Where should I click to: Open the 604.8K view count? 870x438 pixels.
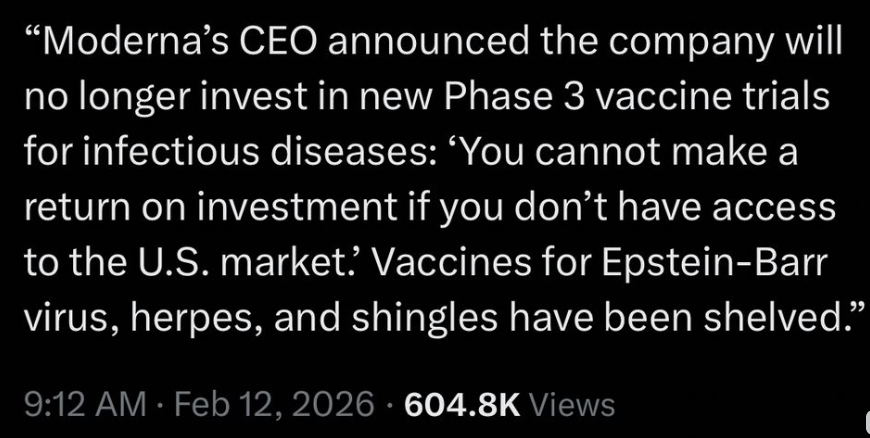461,403
